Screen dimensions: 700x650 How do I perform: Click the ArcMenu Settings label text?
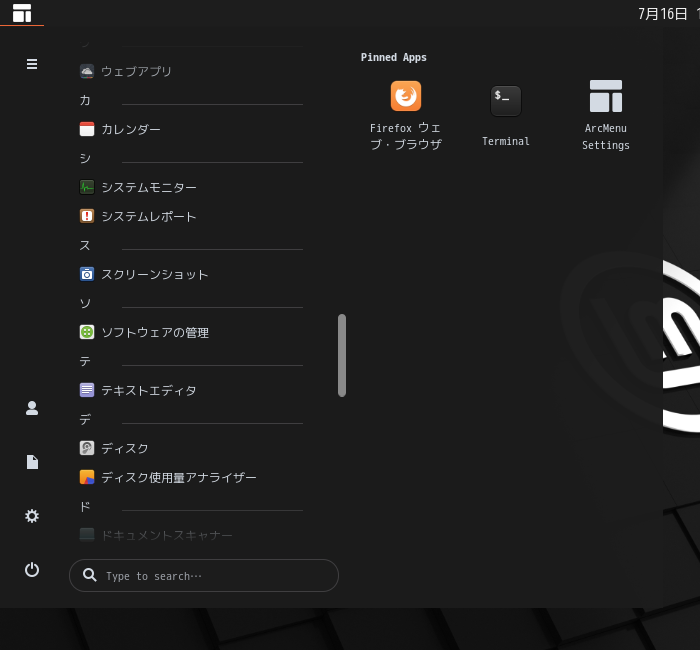tap(606, 137)
